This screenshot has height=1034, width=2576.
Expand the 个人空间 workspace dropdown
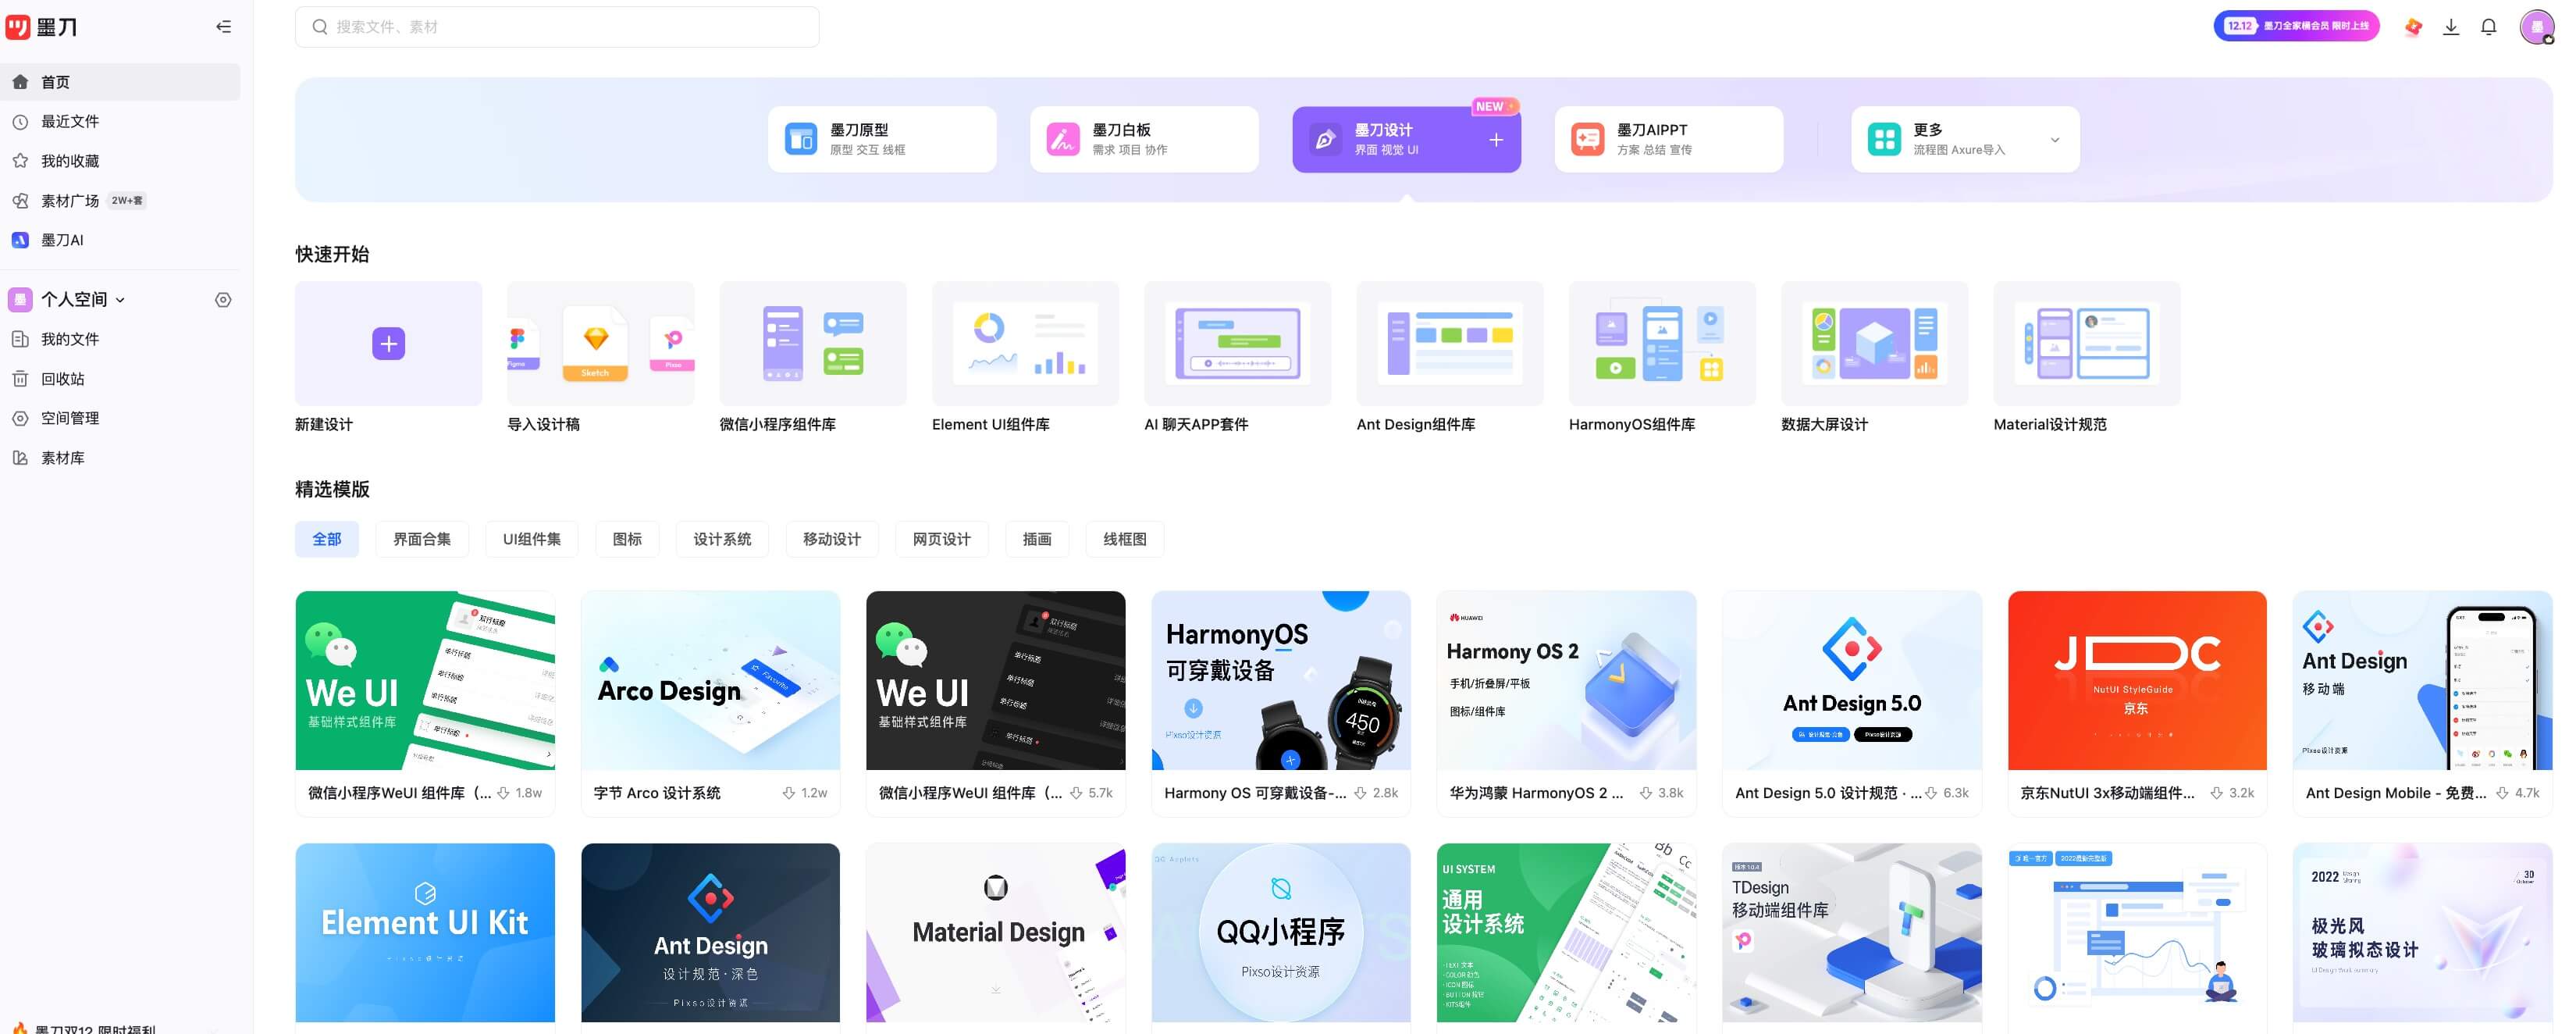(x=119, y=299)
